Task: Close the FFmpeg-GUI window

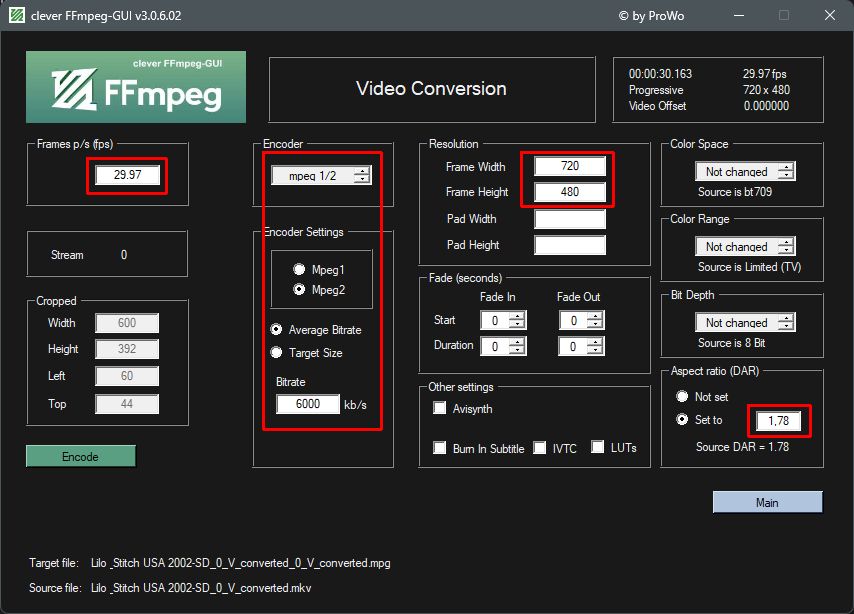Action: (x=829, y=15)
